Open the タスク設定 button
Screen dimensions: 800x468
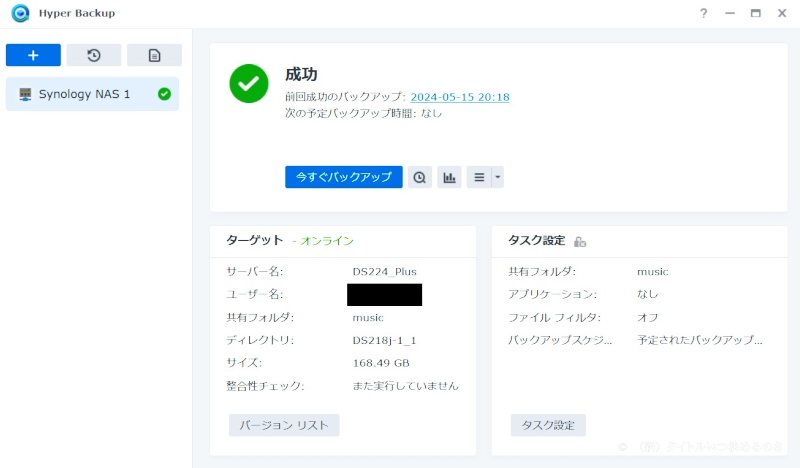[x=548, y=425]
